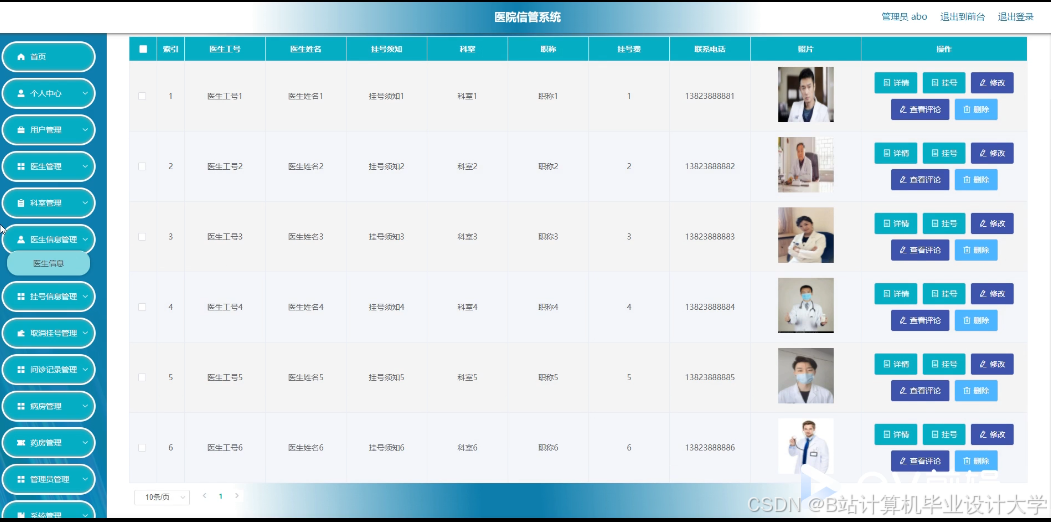
Task: Click 挂号 button for 医生工号2
Action: (x=944, y=153)
